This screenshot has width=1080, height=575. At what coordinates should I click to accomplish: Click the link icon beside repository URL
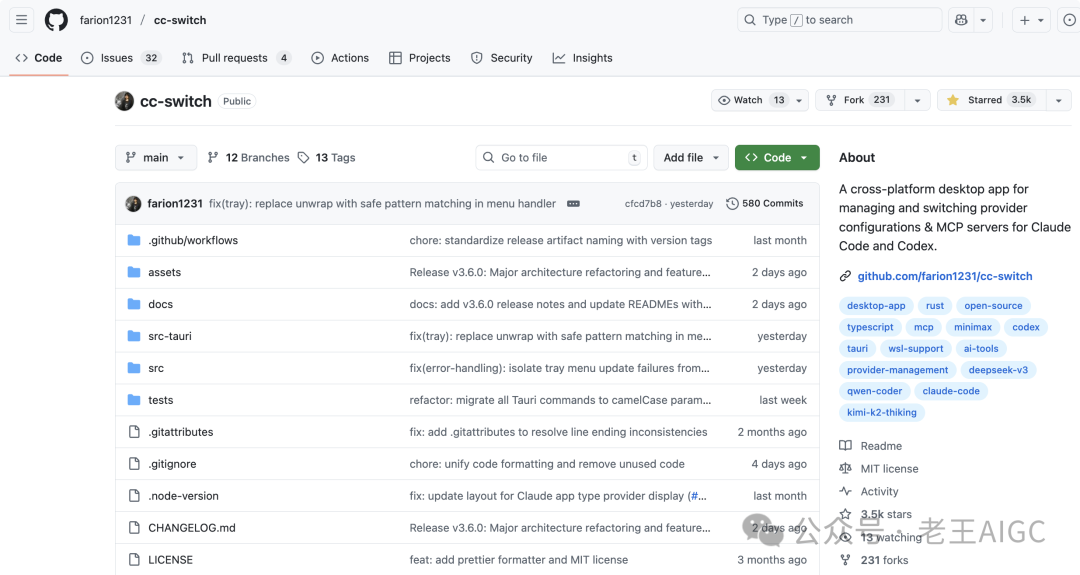[845, 276]
